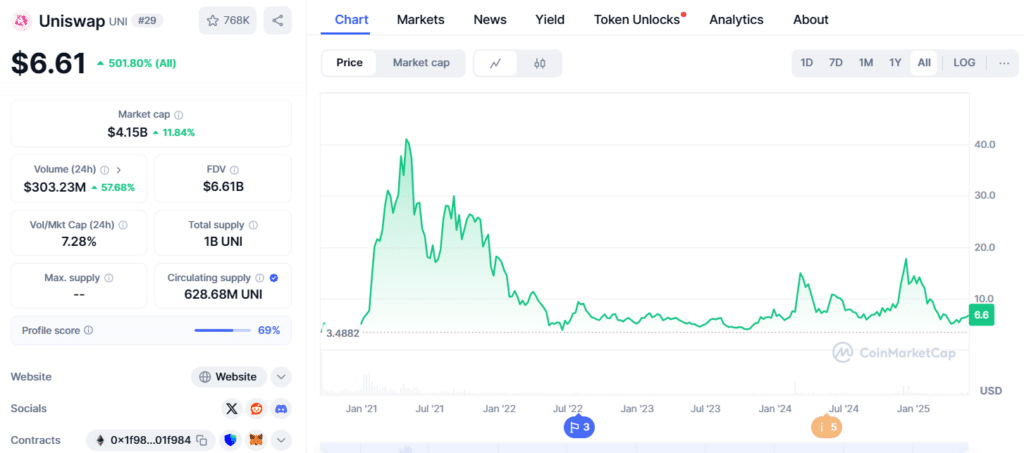Set chart range to 1Y
Screen dimensions: 1024x453
click(x=895, y=63)
